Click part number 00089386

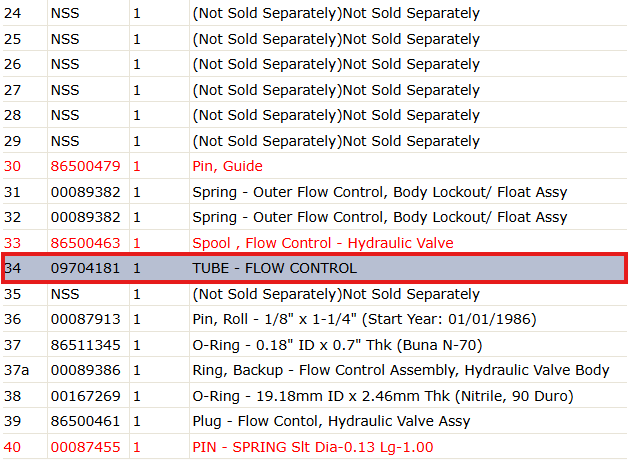point(85,370)
